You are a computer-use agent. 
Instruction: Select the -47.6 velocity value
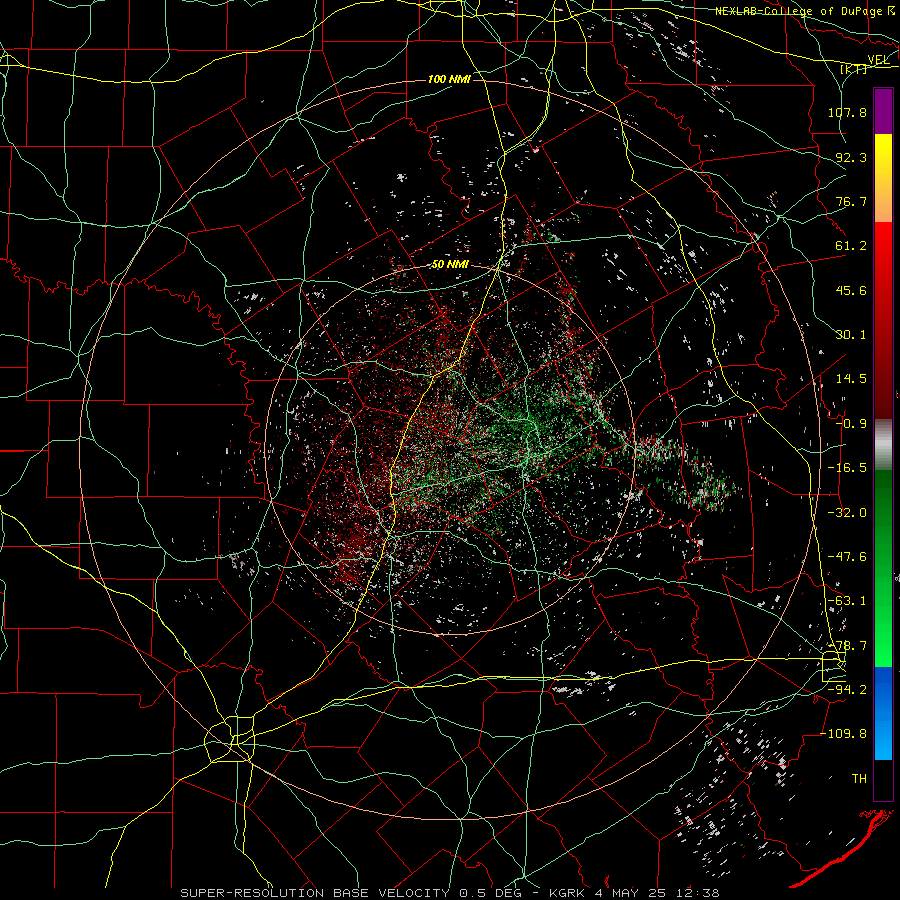pos(847,557)
